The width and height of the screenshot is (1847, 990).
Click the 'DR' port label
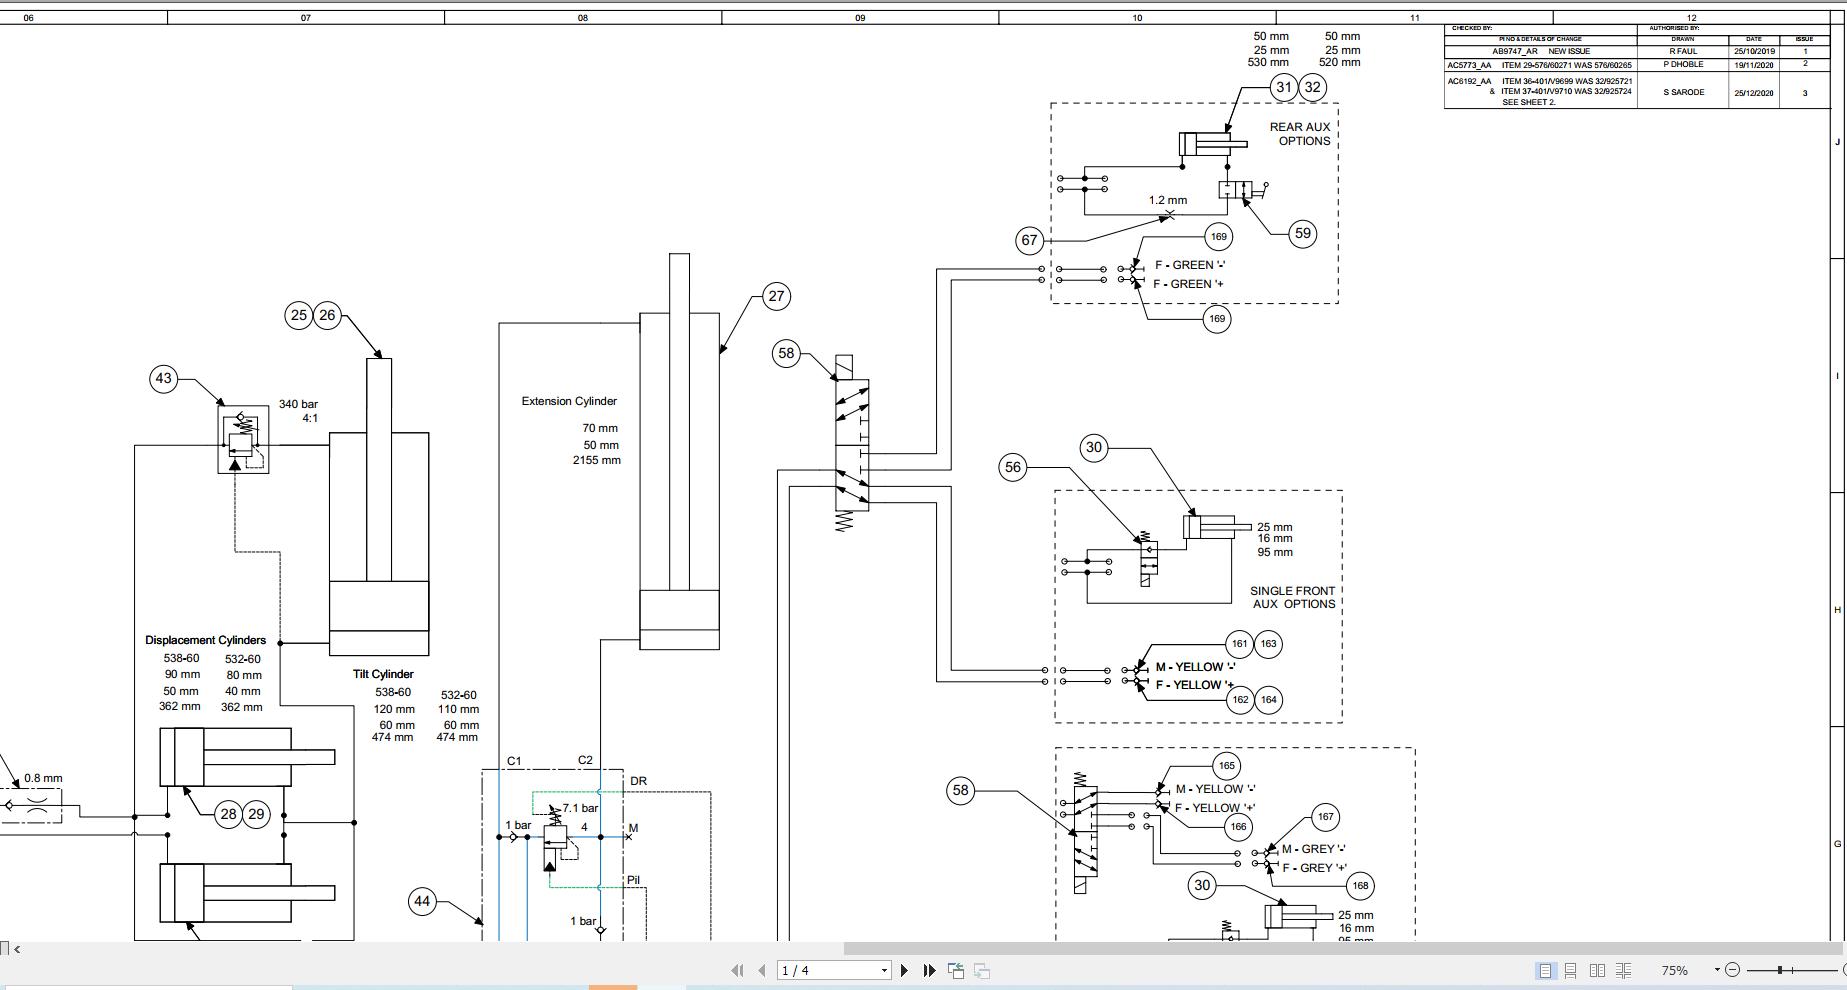(638, 781)
